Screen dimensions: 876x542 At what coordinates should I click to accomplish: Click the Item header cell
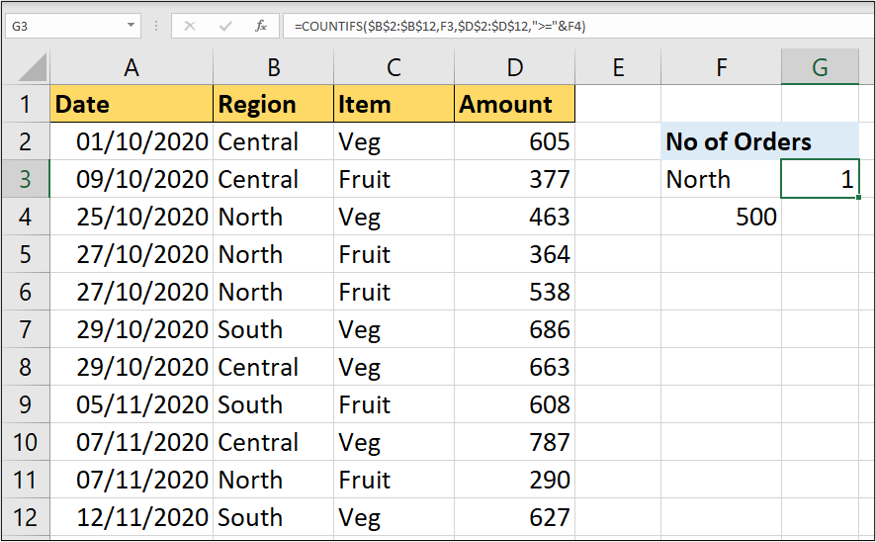click(x=394, y=104)
